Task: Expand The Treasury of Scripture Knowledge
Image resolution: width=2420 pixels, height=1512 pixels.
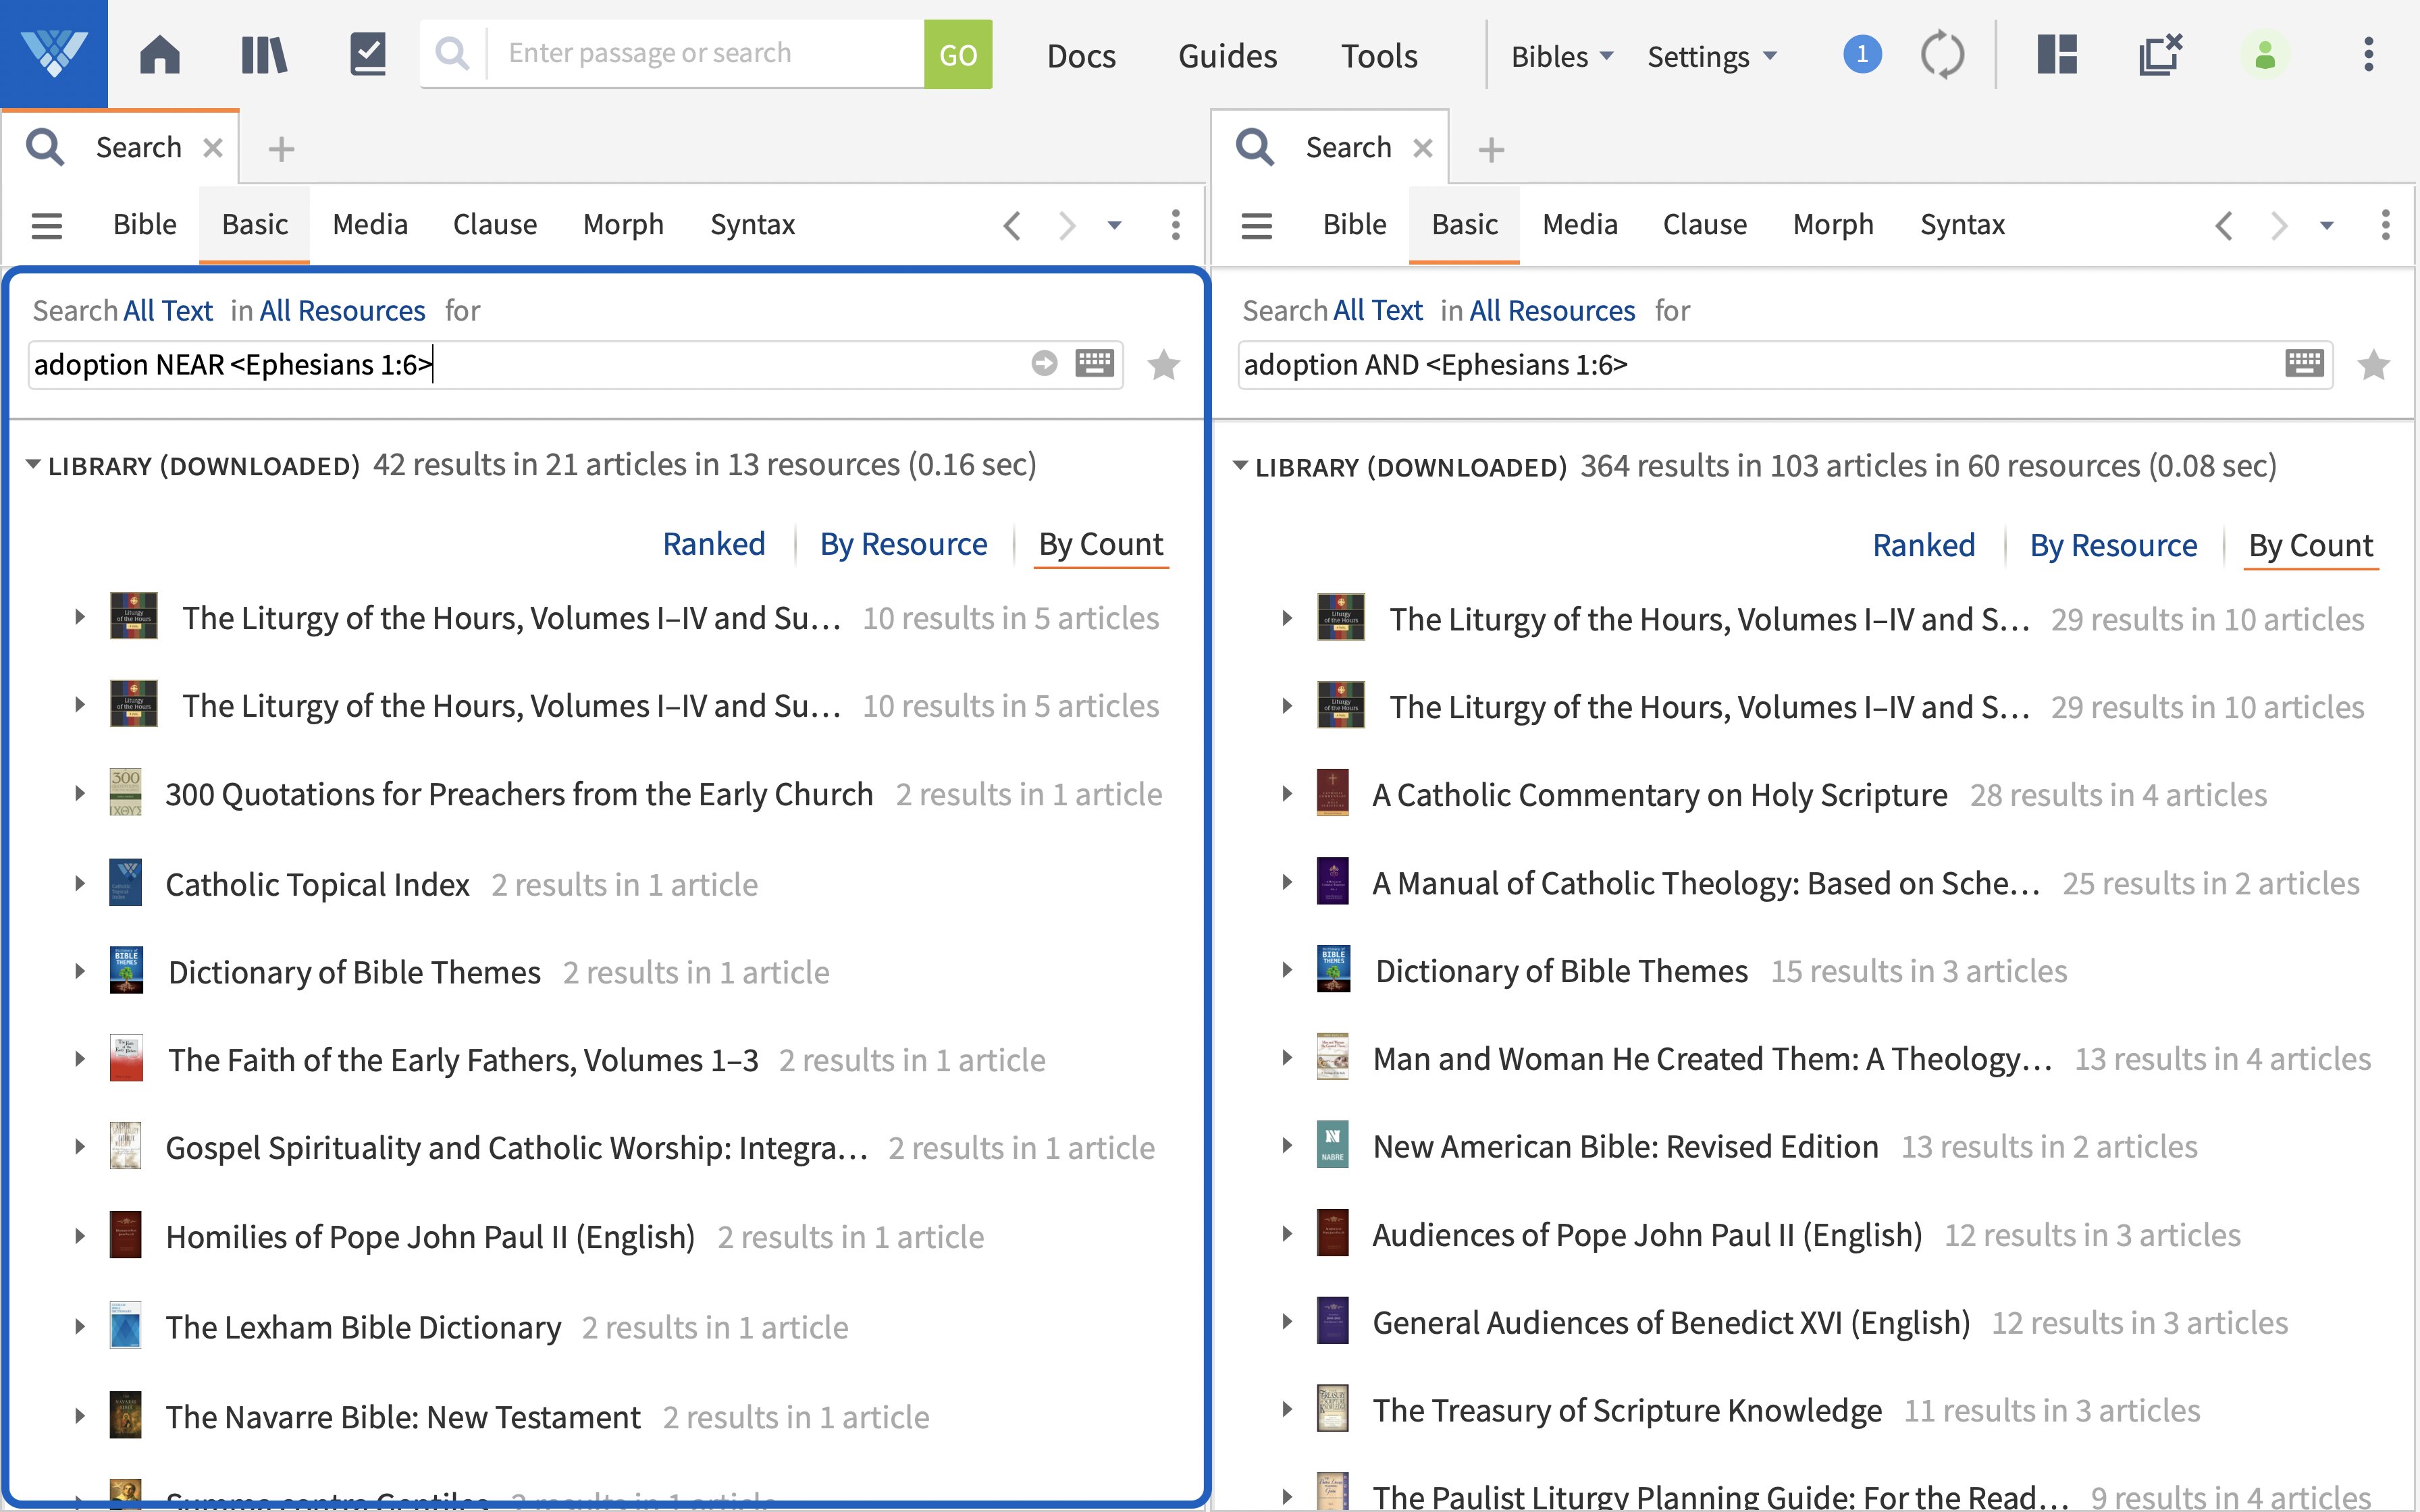Action: pos(1288,1410)
